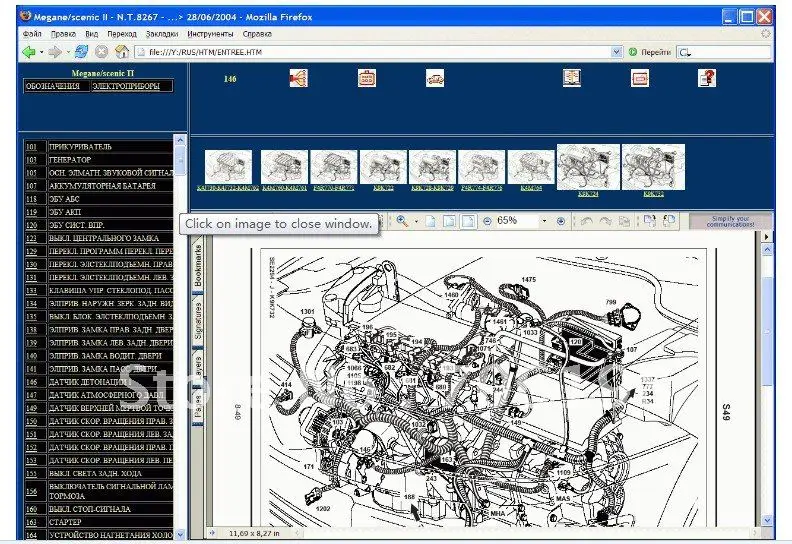Viewport: 792px width, 544px height.
Task: Click the Перейти go button
Action: [x=650, y=52]
